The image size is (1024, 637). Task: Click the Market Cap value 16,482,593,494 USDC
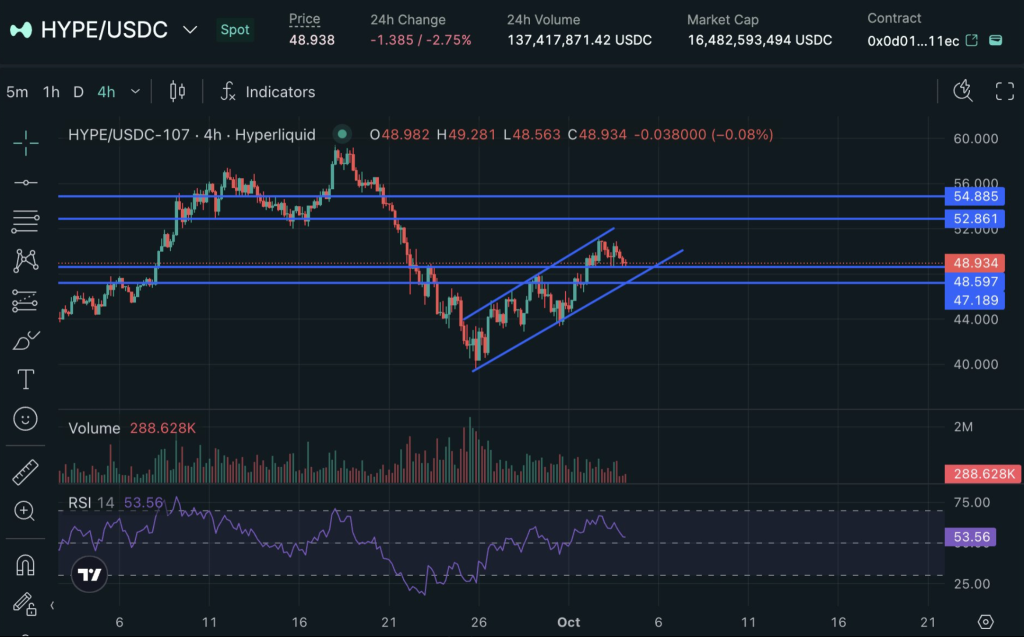(x=760, y=41)
